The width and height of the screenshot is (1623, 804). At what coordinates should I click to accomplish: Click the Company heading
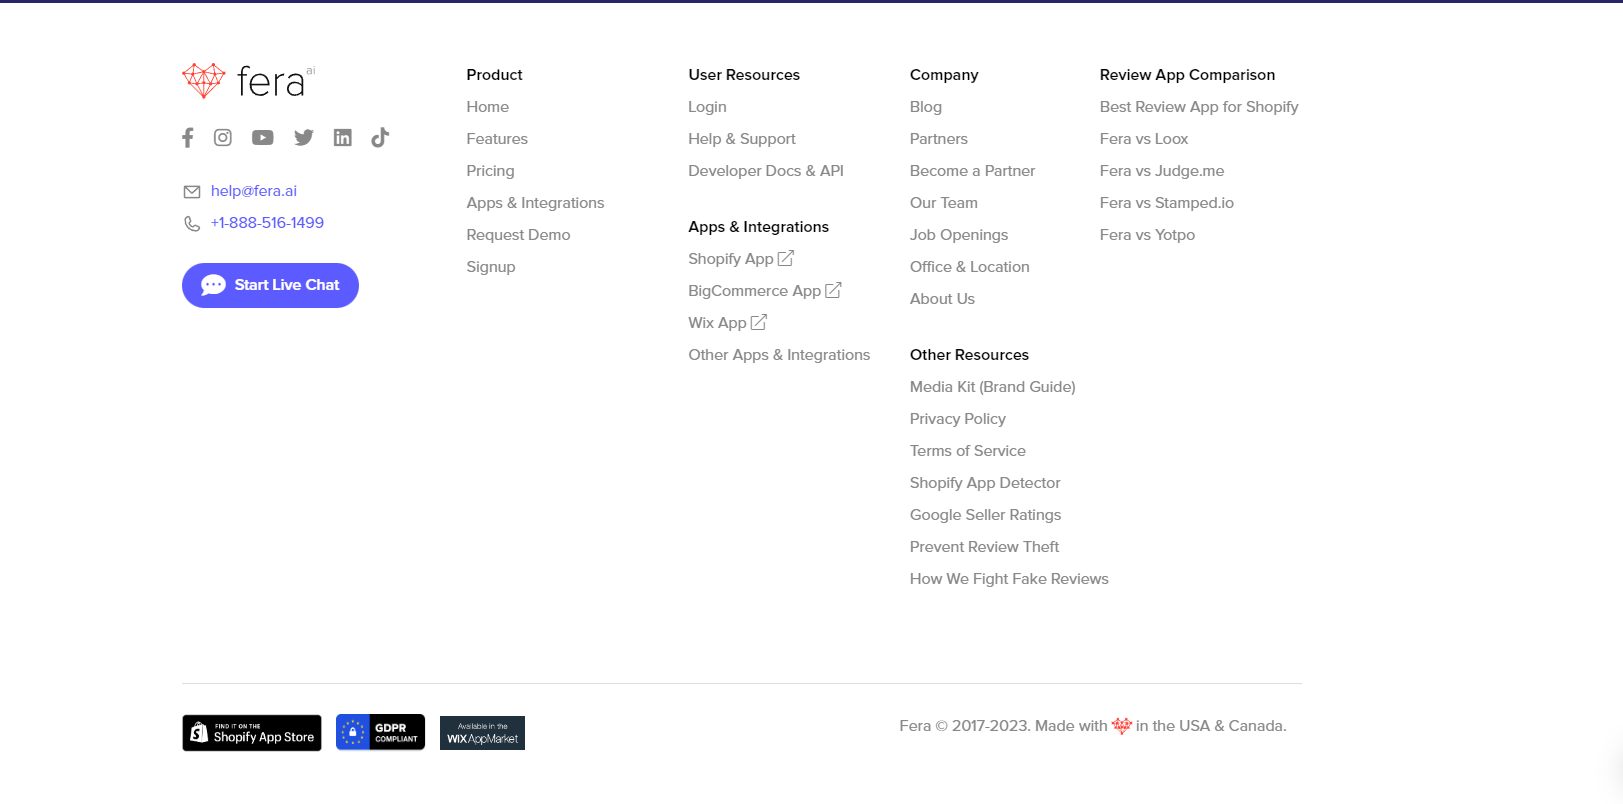(944, 75)
